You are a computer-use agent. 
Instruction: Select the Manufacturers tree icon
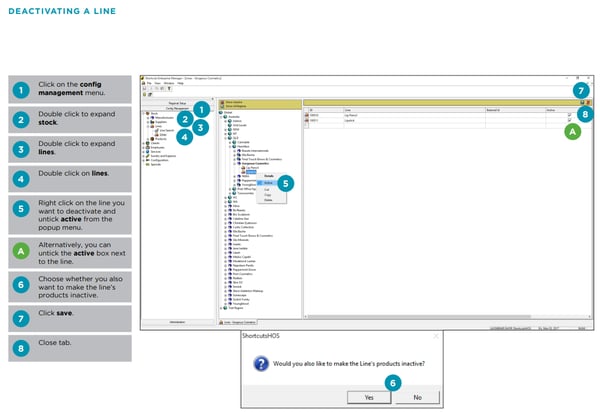152,117
